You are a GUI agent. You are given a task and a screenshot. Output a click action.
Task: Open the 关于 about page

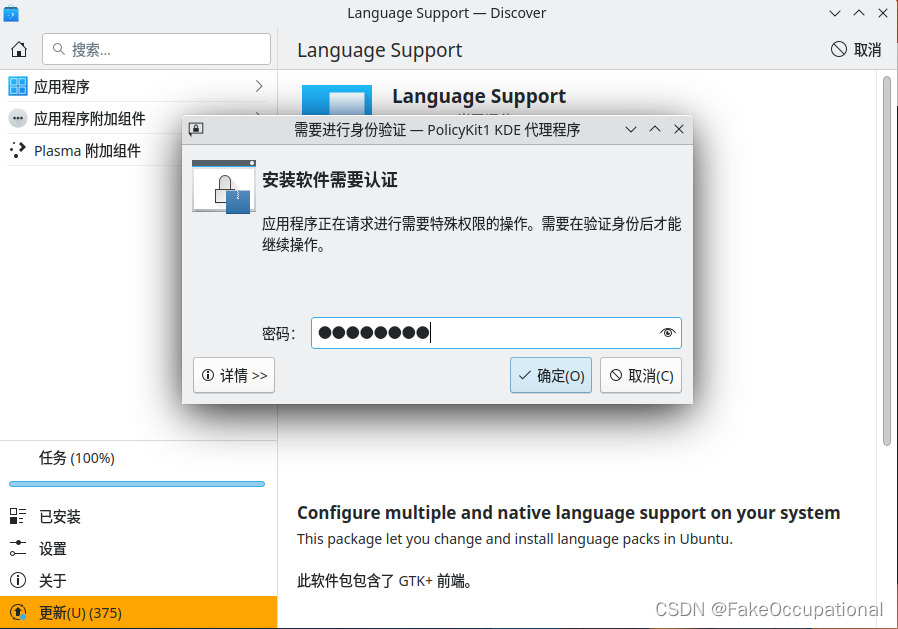click(x=137, y=581)
